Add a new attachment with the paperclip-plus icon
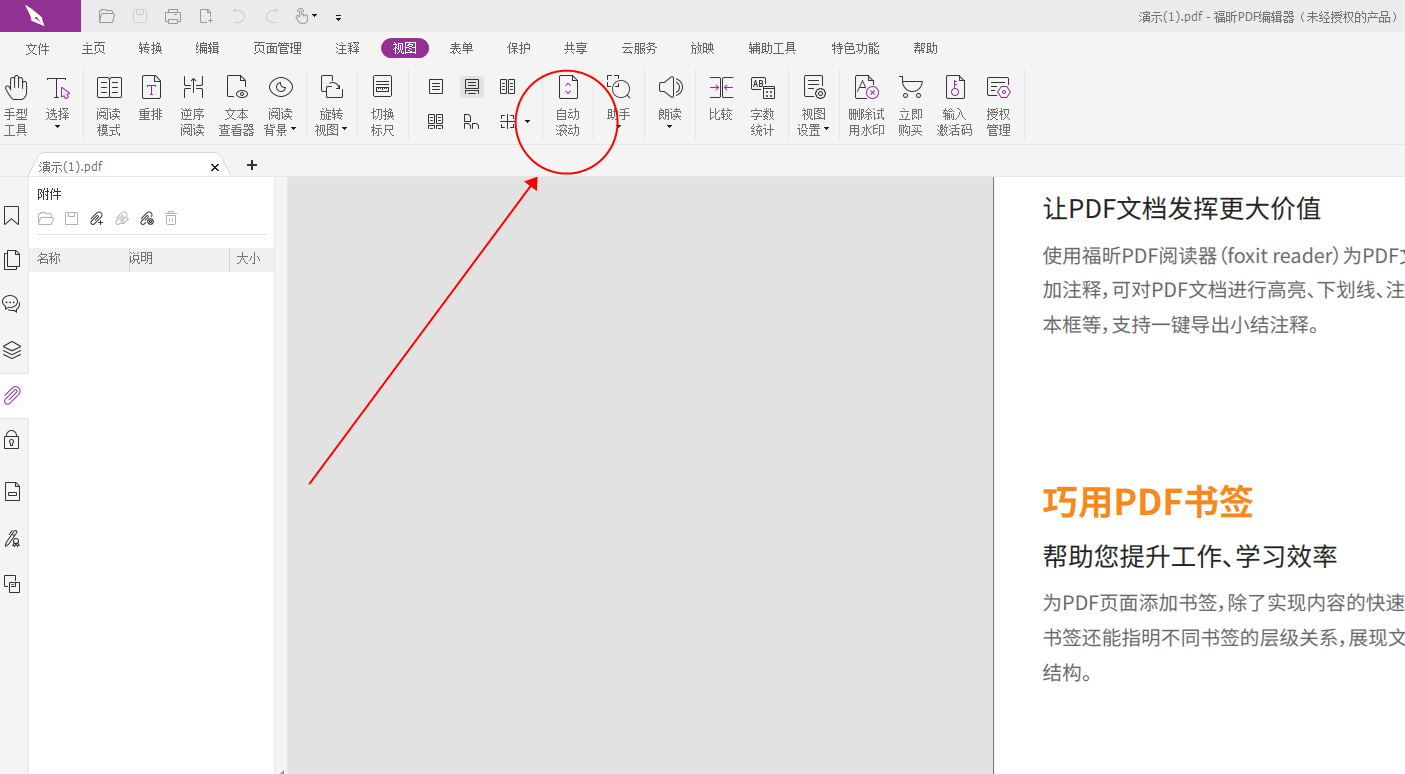Viewport: 1405px width, 774px height. click(96, 218)
